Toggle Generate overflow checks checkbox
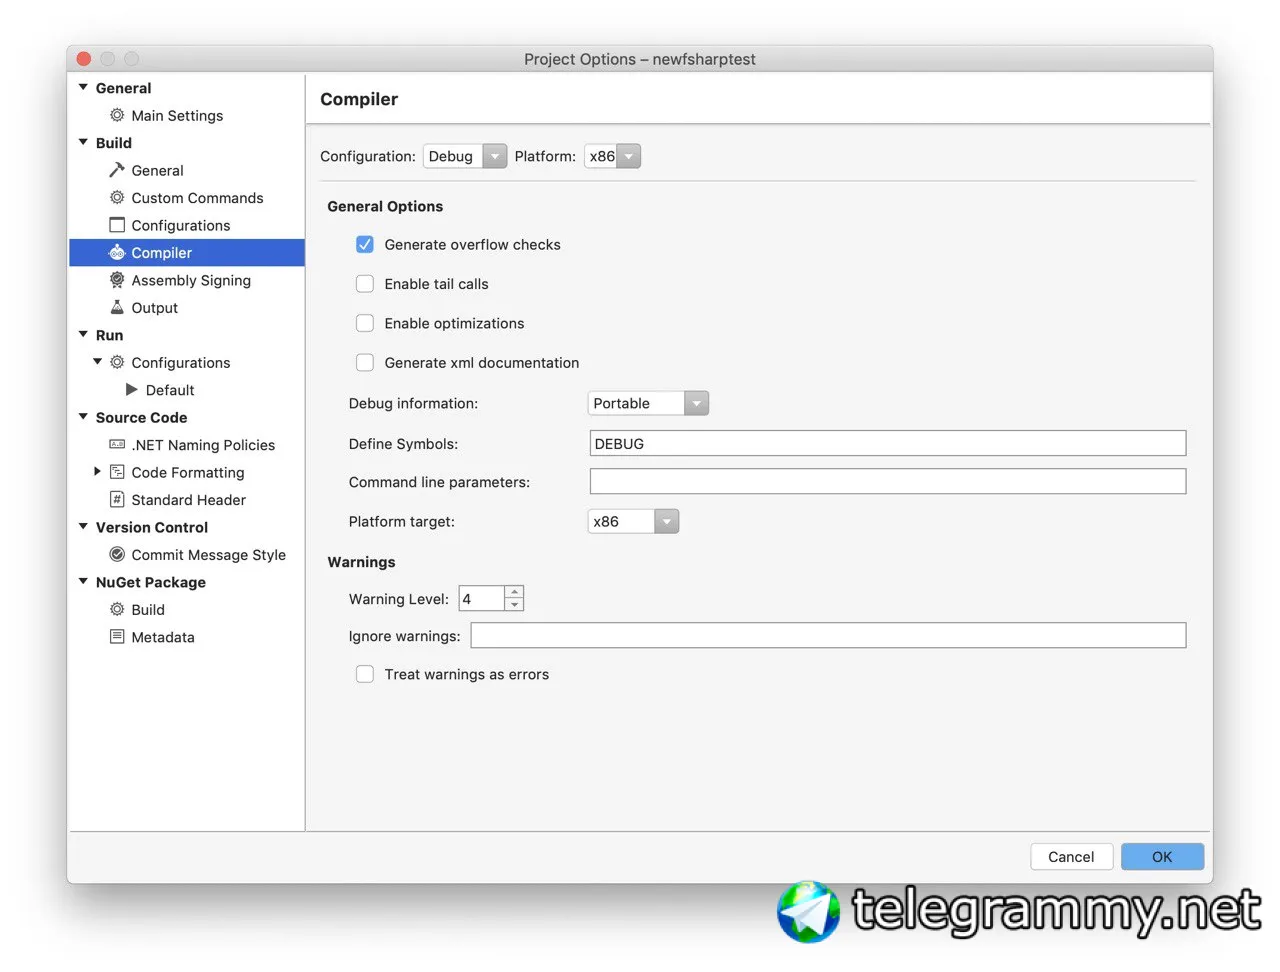 (x=365, y=244)
